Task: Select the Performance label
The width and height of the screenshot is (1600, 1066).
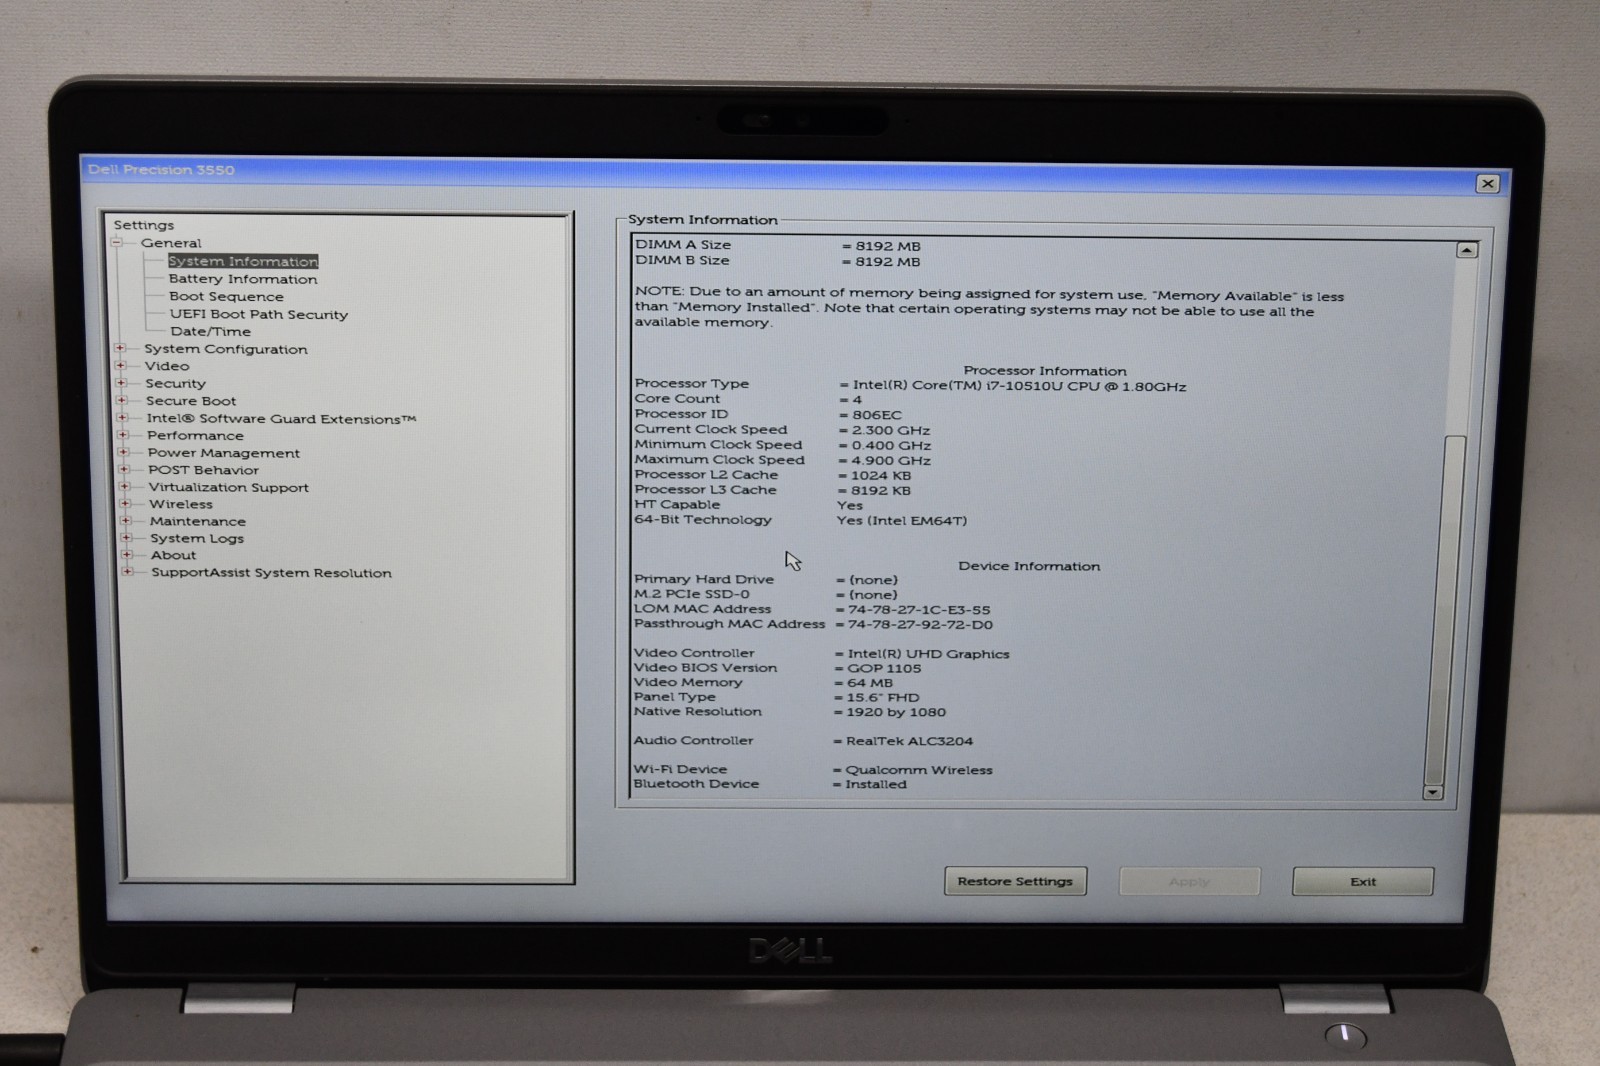Action: tap(195, 436)
